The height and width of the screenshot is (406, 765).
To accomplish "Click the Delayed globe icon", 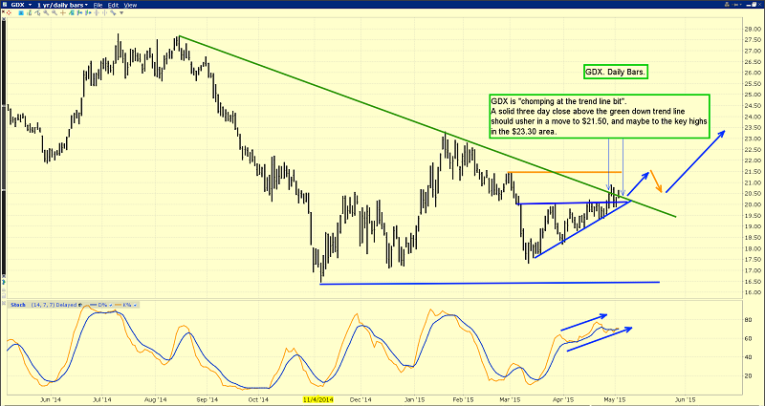I will point(80,305).
